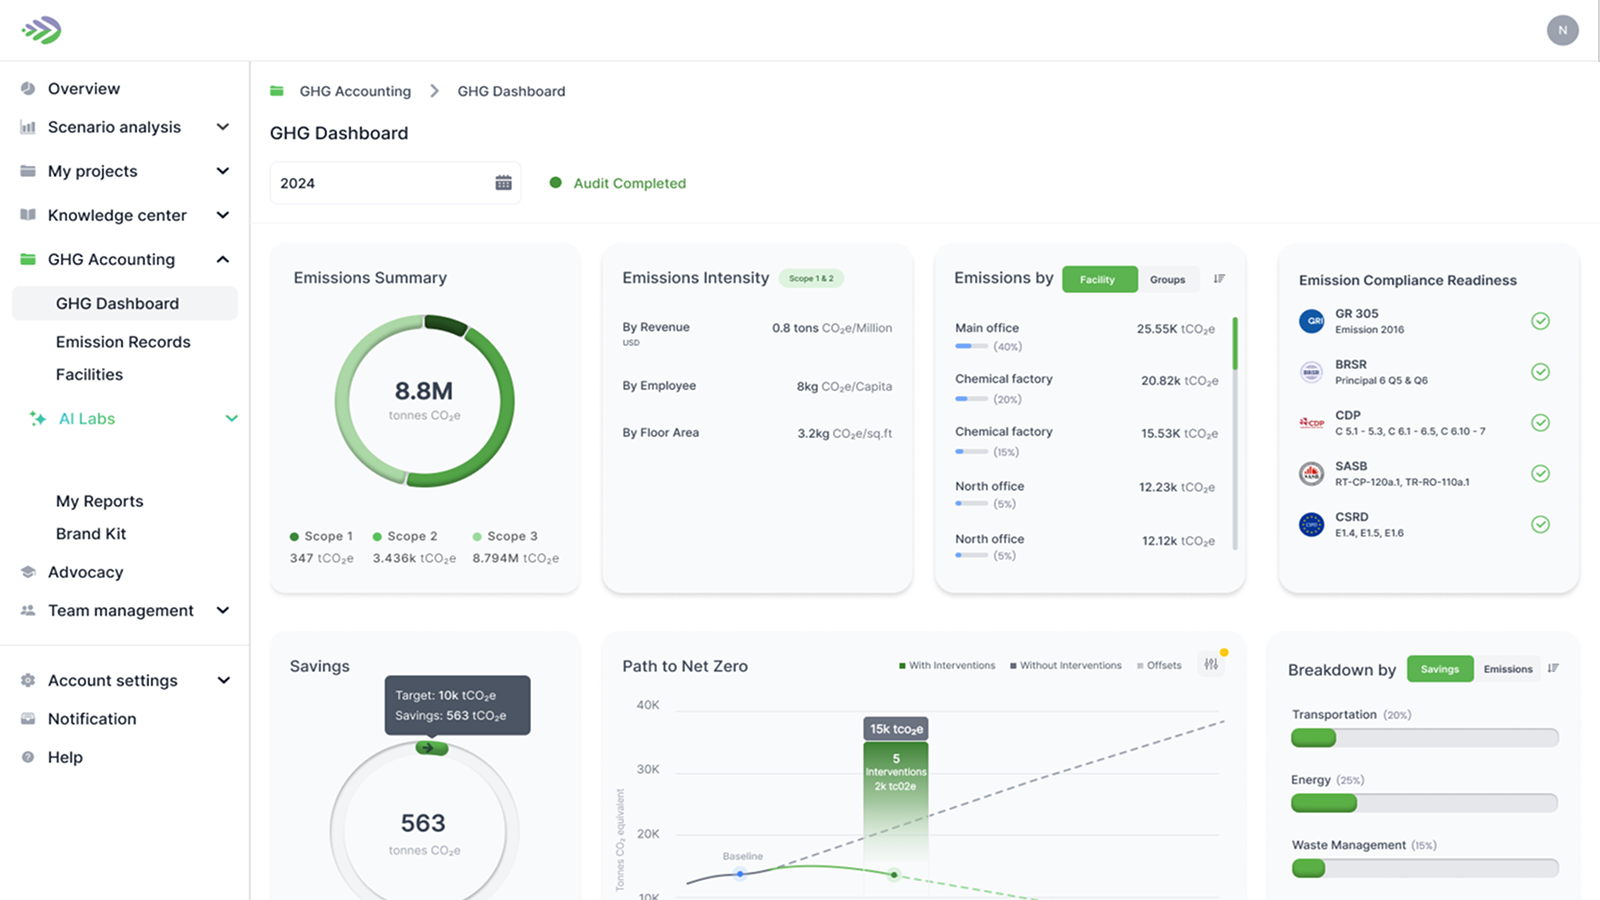Open the user avatar in top right
1600x900 pixels.
click(x=1562, y=30)
